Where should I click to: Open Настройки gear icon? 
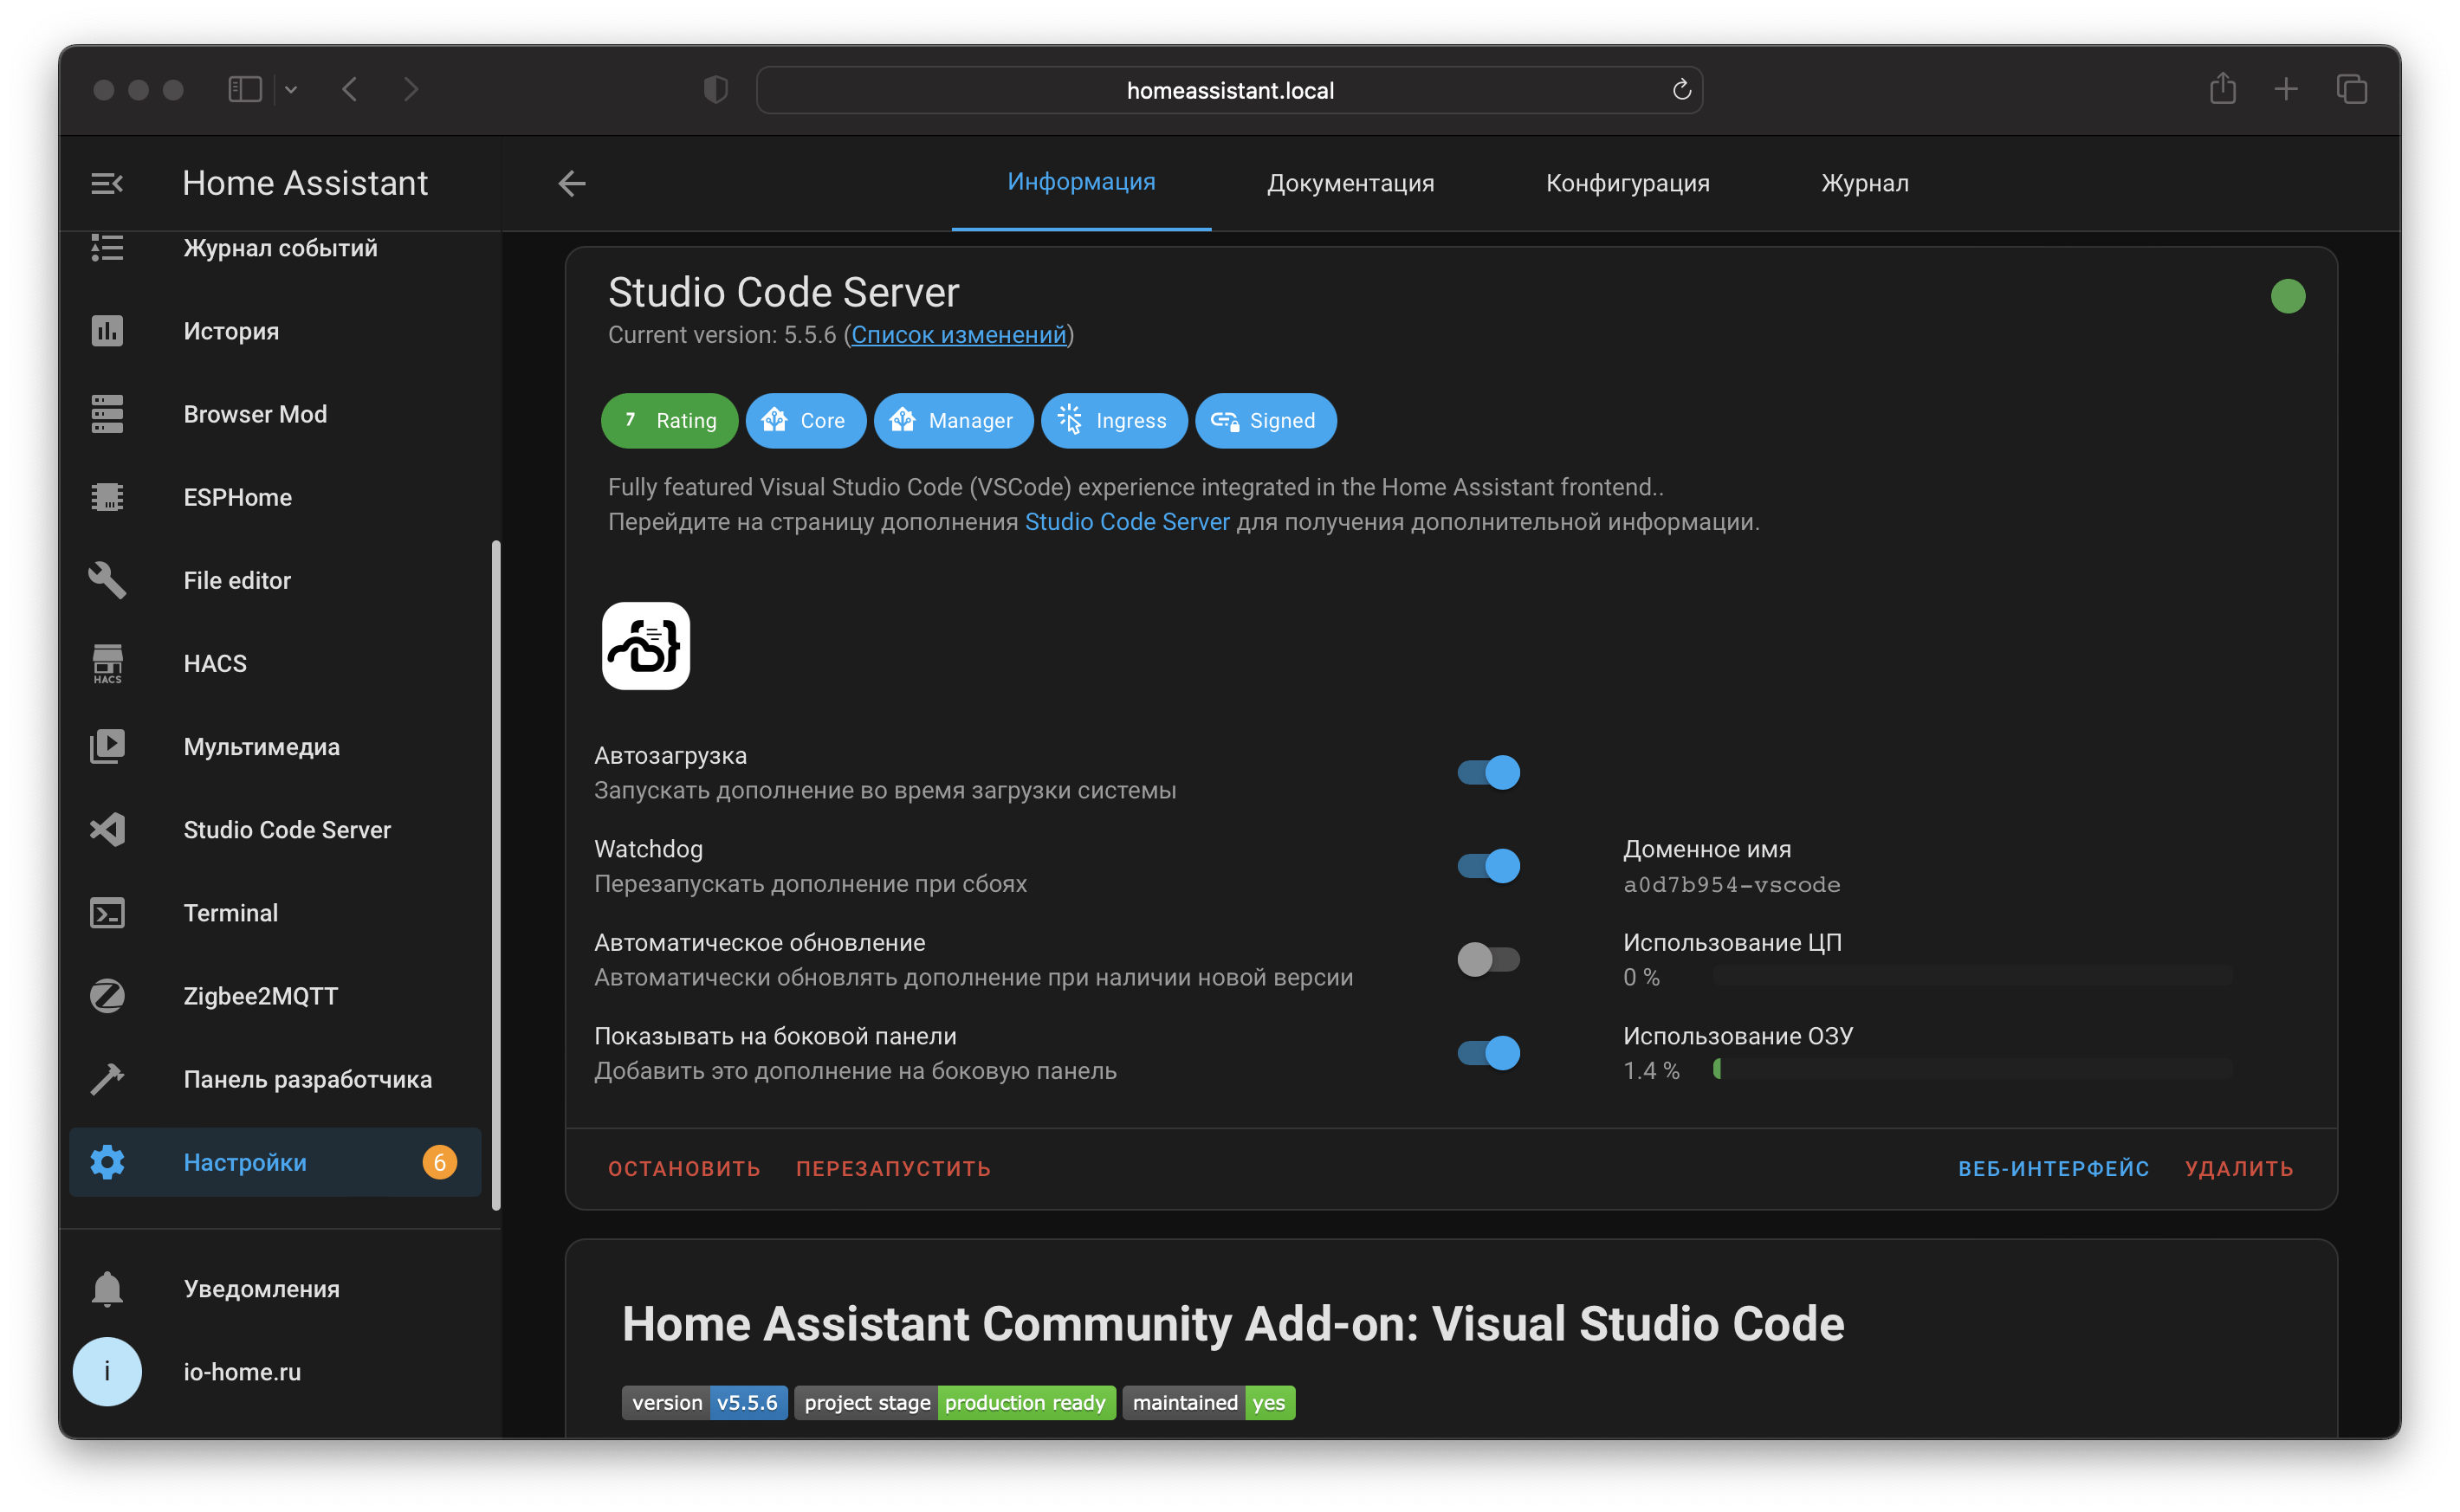pyautogui.click(x=107, y=1162)
